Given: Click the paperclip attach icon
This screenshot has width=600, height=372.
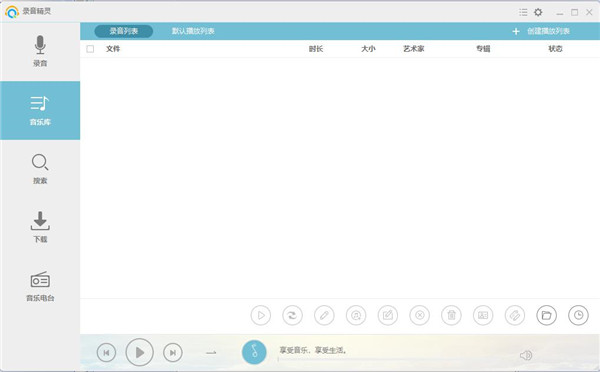Looking at the screenshot, I should click(x=515, y=315).
